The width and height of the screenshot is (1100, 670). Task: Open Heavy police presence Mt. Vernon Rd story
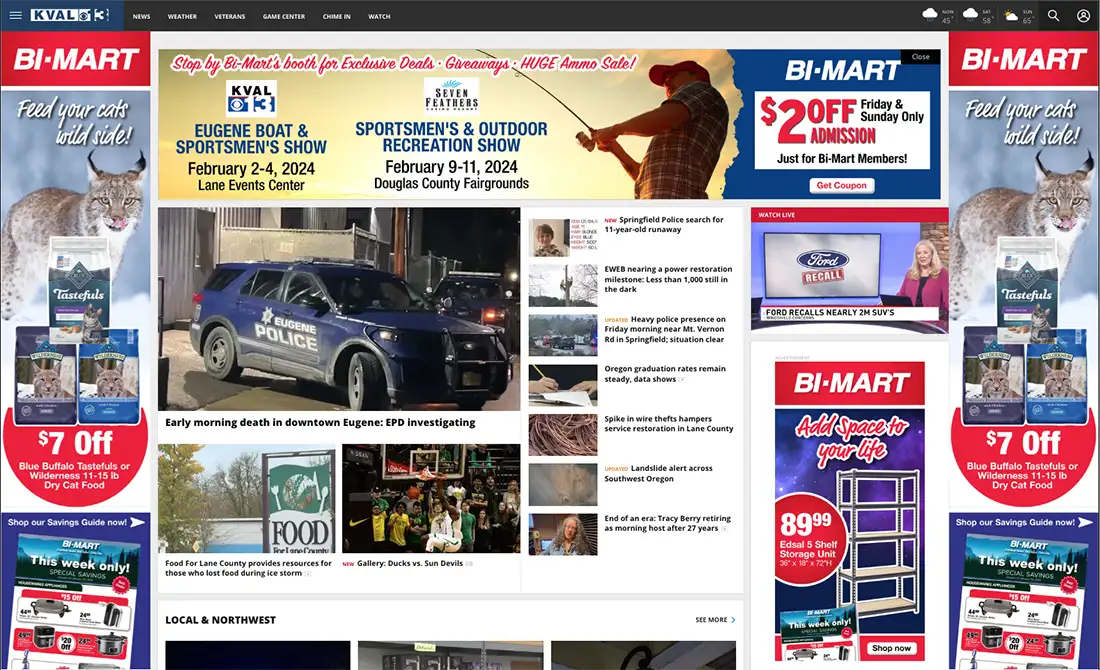coord(665,329)
